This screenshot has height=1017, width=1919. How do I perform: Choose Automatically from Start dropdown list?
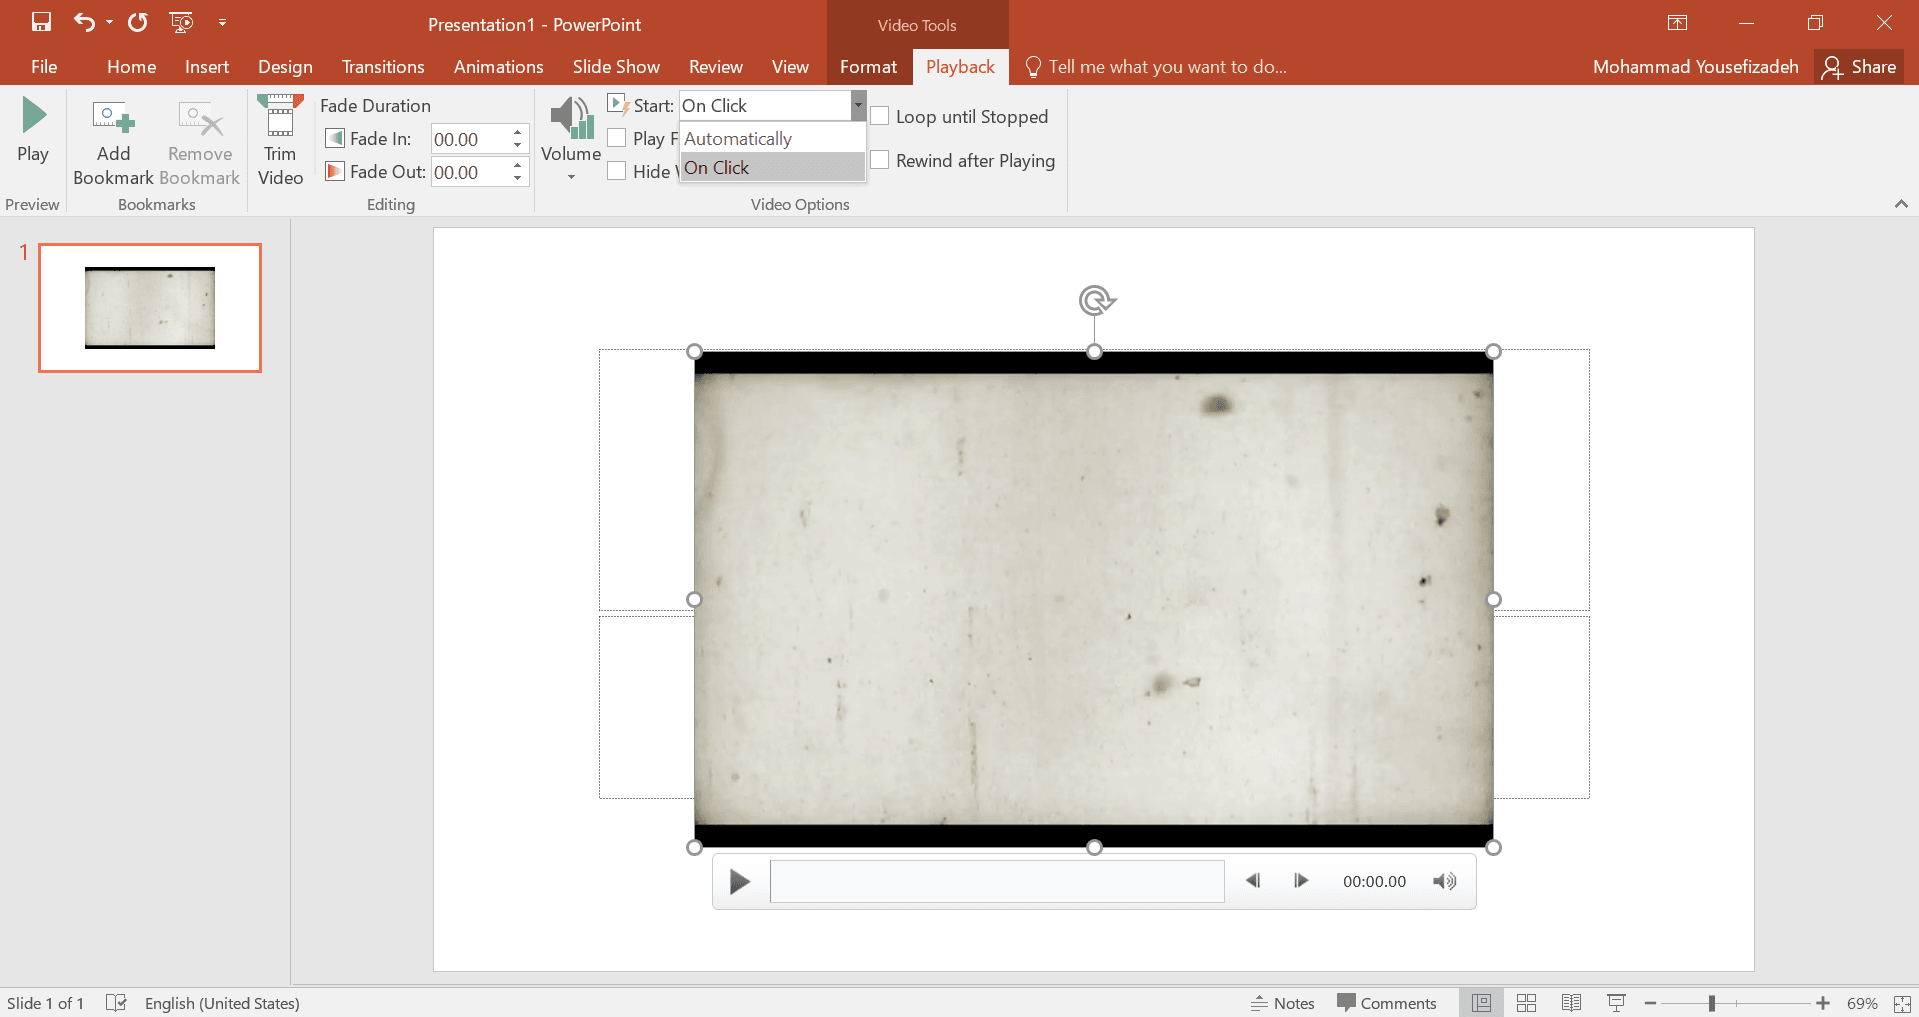tap(738, 139)
